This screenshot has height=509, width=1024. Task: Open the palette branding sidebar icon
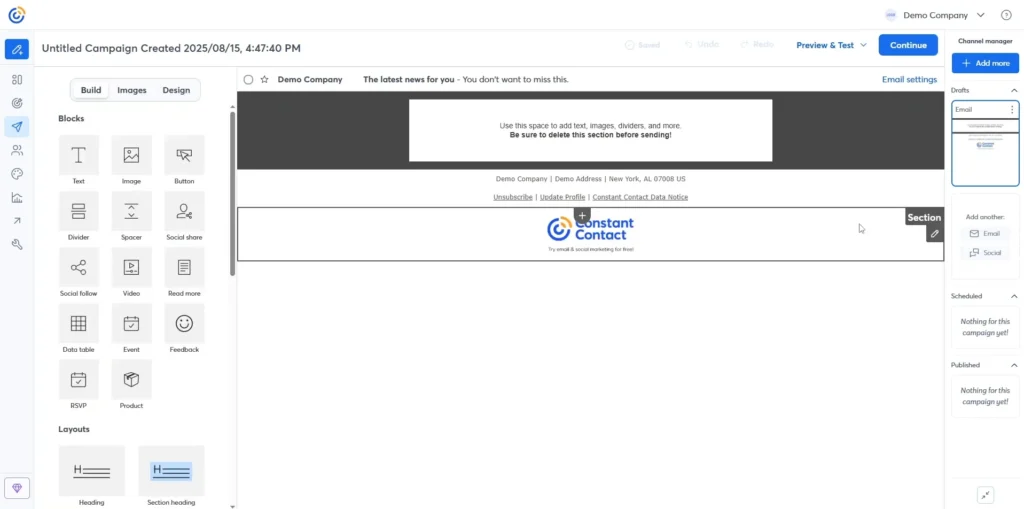17,174
